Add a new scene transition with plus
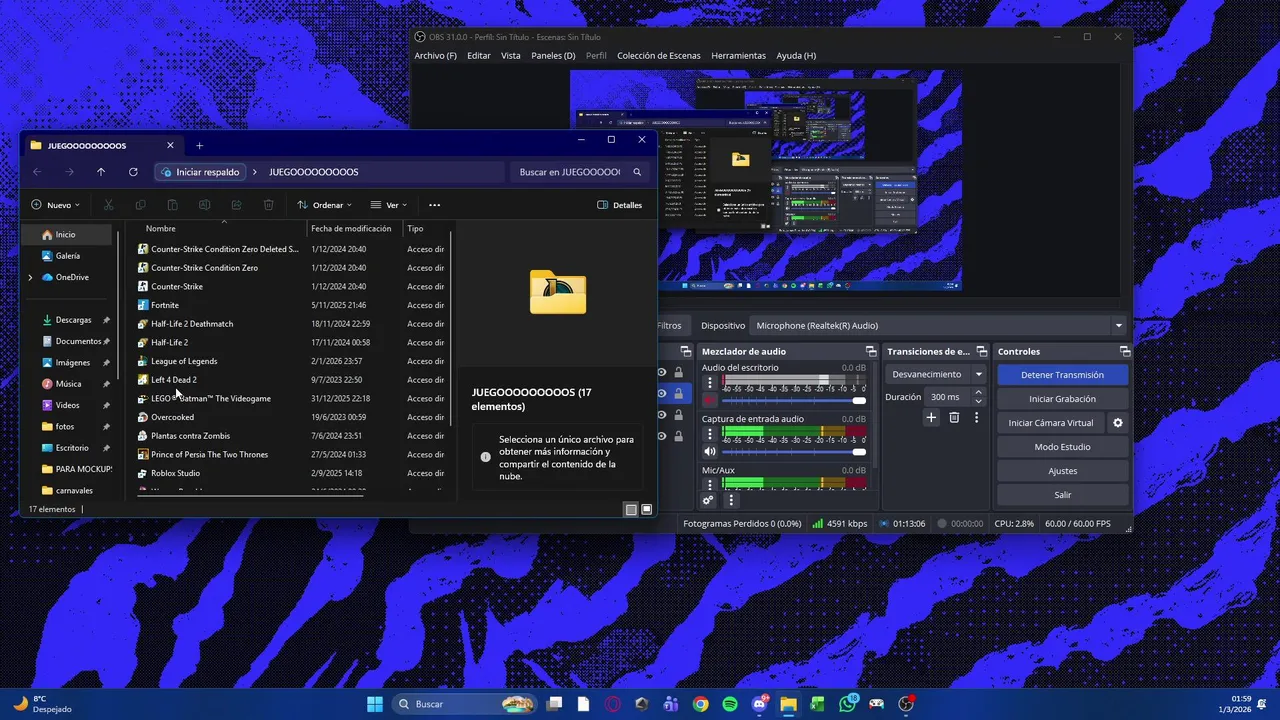 [931, 418]
